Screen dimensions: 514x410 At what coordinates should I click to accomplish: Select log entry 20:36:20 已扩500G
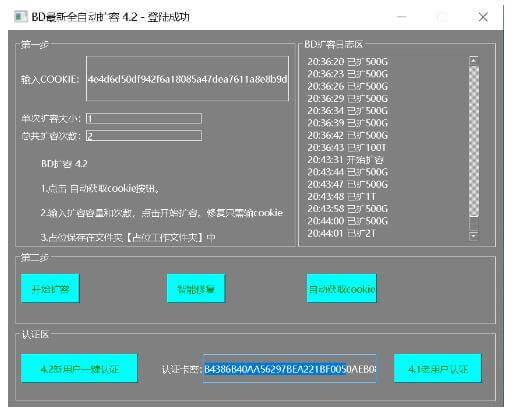[x=347, y=62]
